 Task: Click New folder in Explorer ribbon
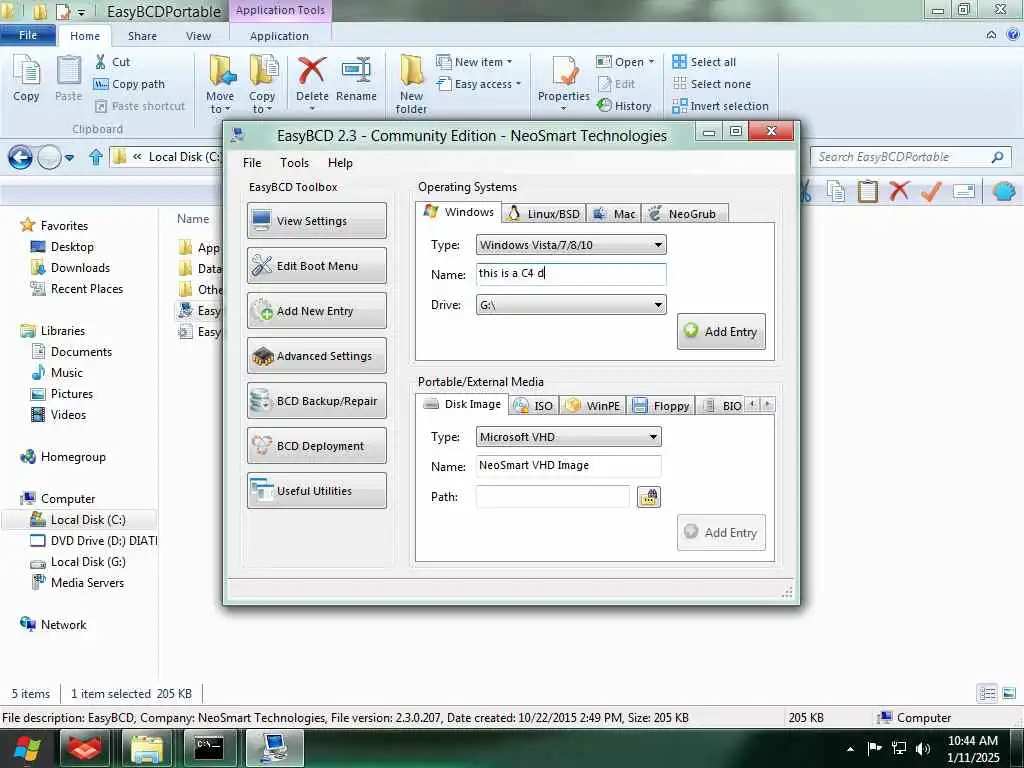coord(411,85)
